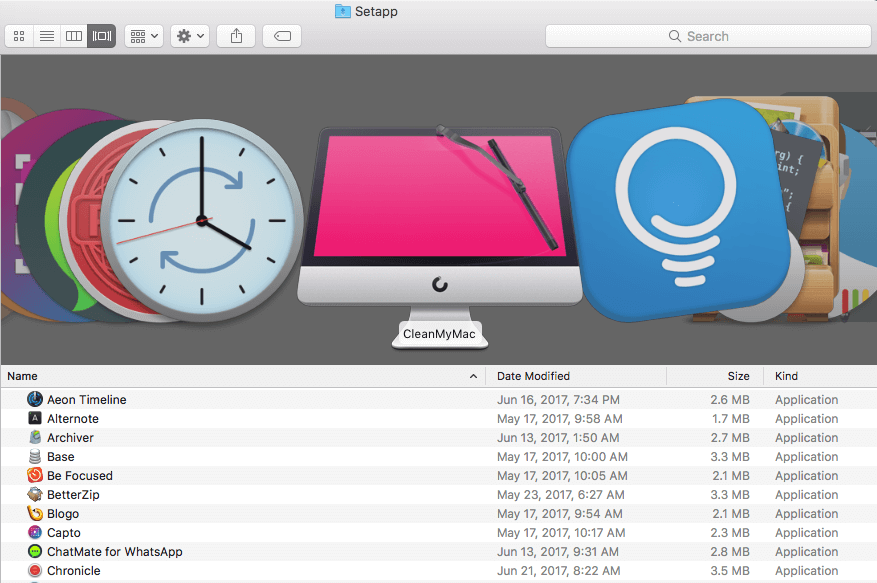
Task: Click the Blogo app icon
Action: [35, 513]
